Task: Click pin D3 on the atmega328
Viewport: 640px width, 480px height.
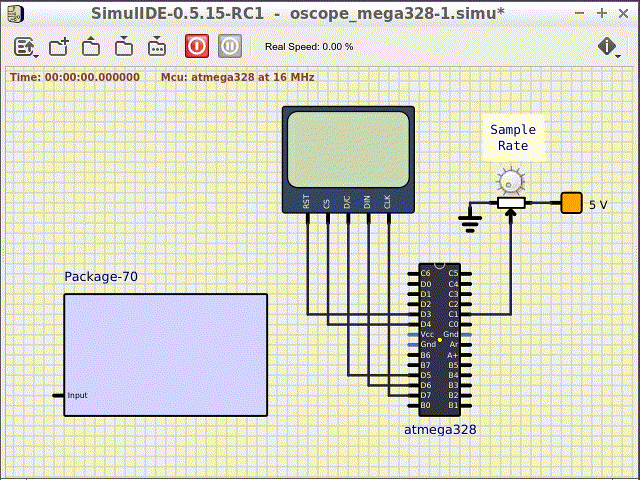Action: [x=413, y=314]
